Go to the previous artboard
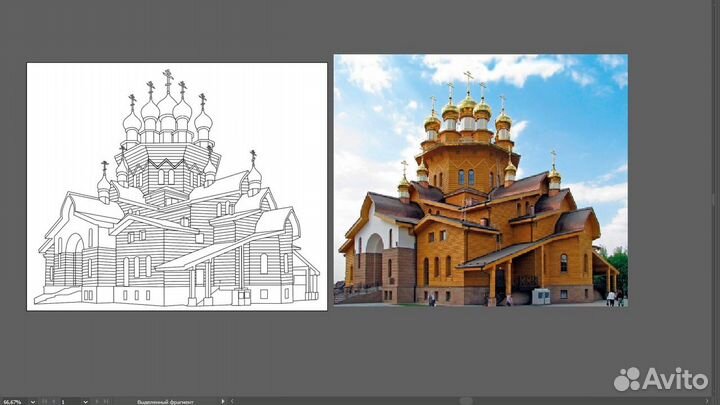This screenshot has width=720, height=405. 53,401
